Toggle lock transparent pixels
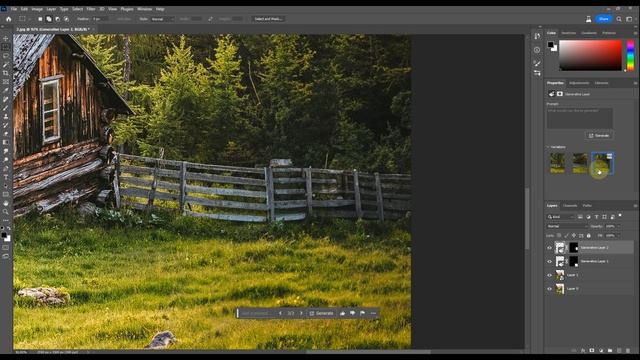This screenshot has height=360, width=640. tap(559, 236)
